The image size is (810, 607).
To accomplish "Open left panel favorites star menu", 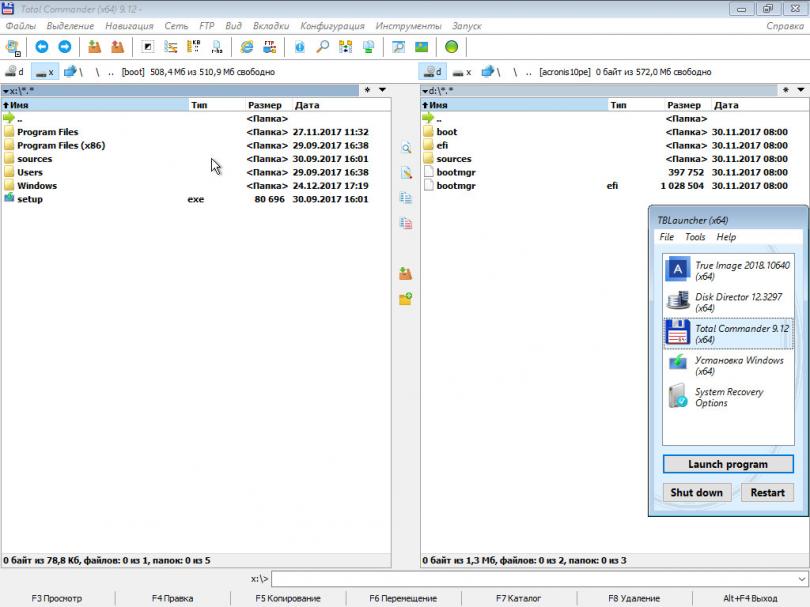I will [x=367, y=90].
